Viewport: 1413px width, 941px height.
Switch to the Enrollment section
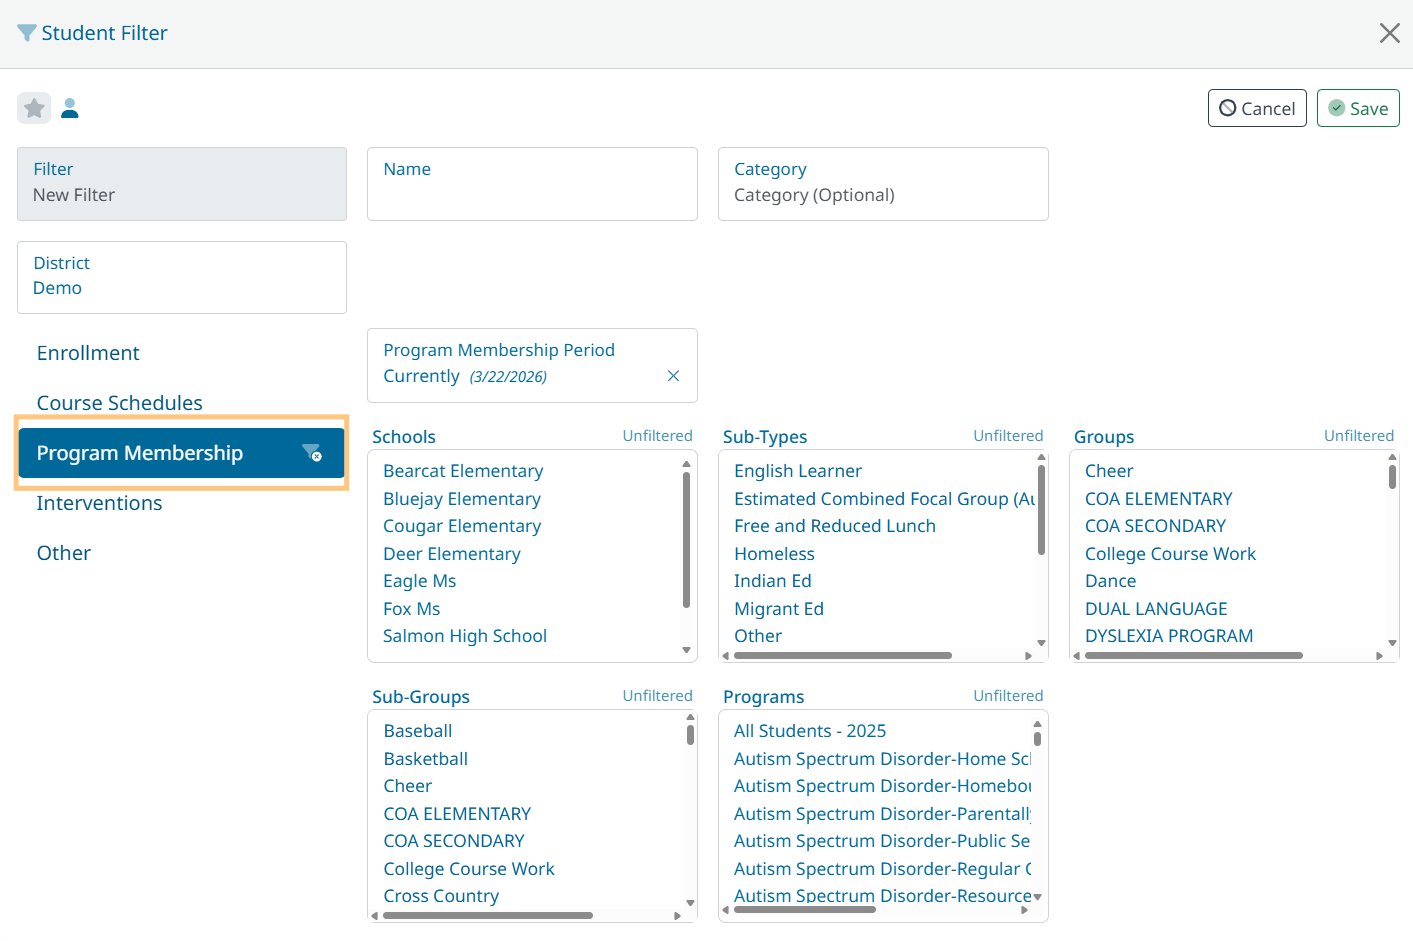coord(88,353)
